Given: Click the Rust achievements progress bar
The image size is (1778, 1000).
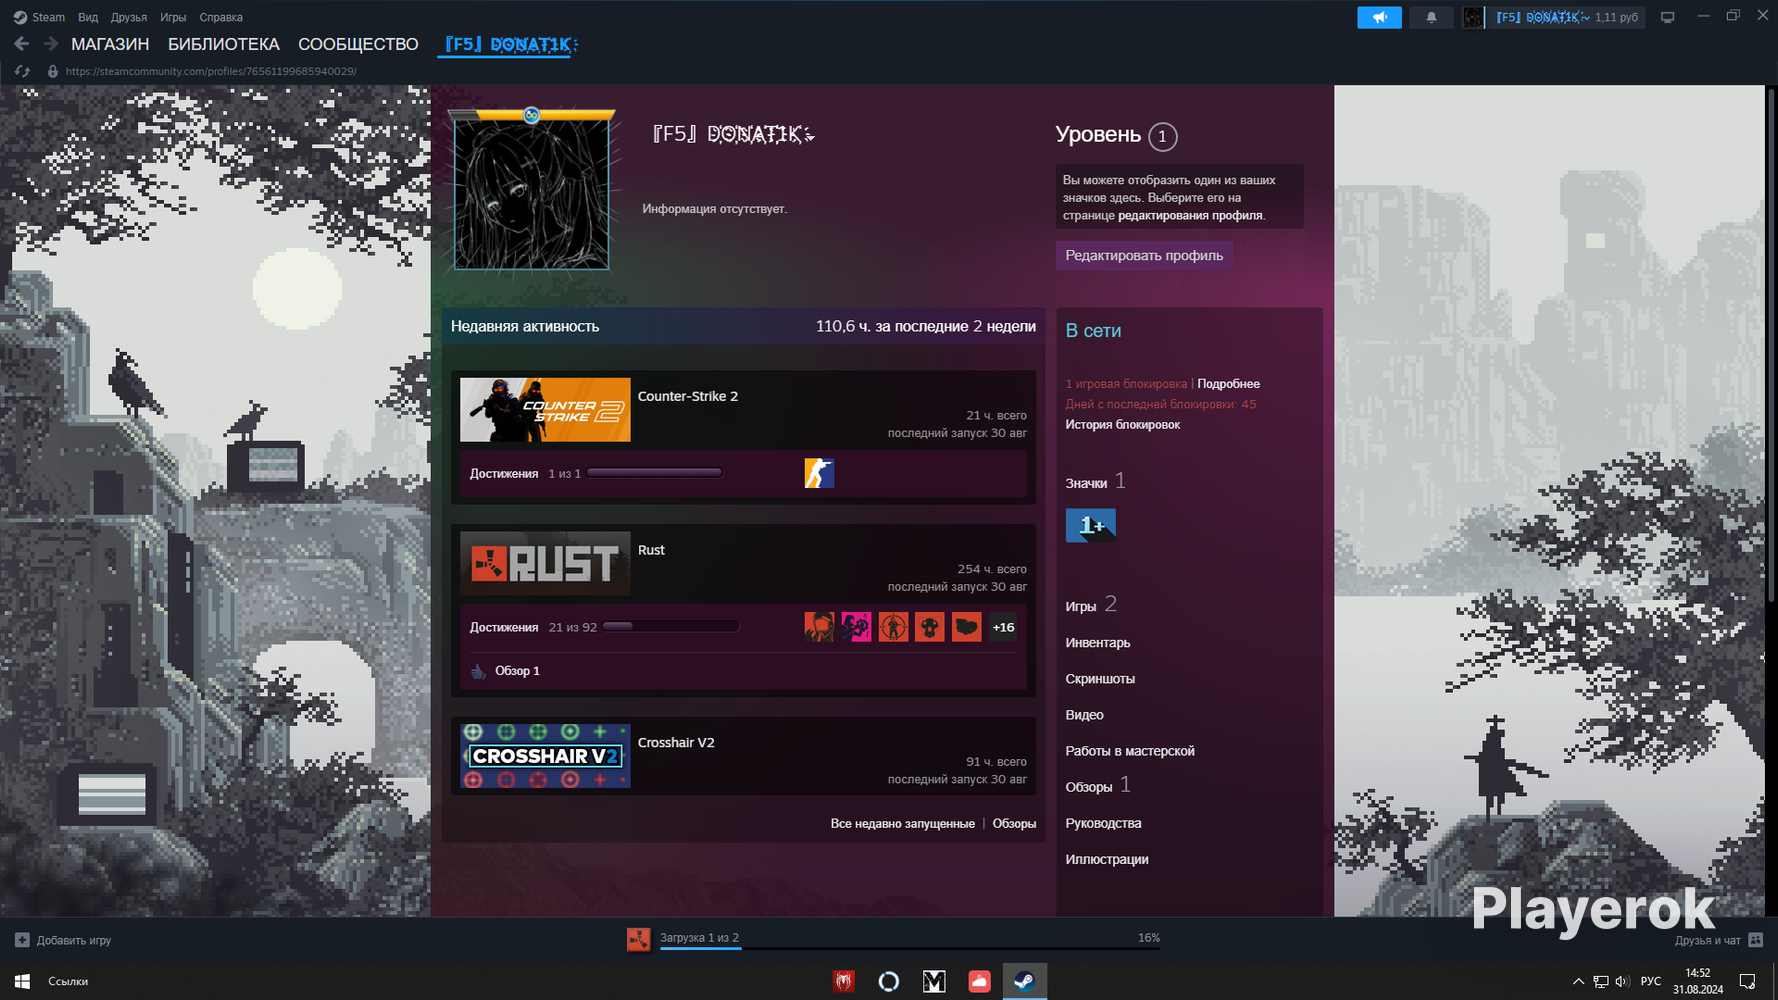Looking at the screenshot, I should pyautogui.click(x=671, y=627).
